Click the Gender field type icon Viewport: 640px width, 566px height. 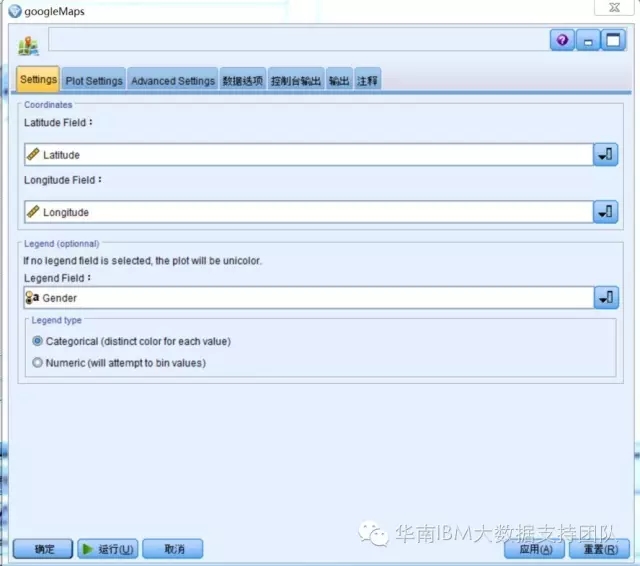(x=32, y=297)
